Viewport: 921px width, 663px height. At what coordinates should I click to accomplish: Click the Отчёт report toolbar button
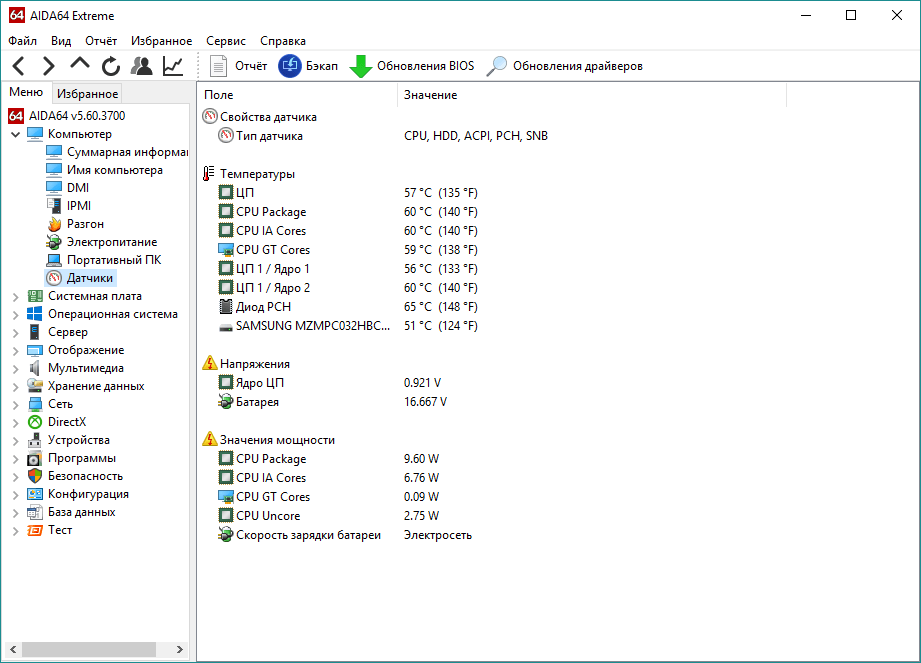(238, 66)
